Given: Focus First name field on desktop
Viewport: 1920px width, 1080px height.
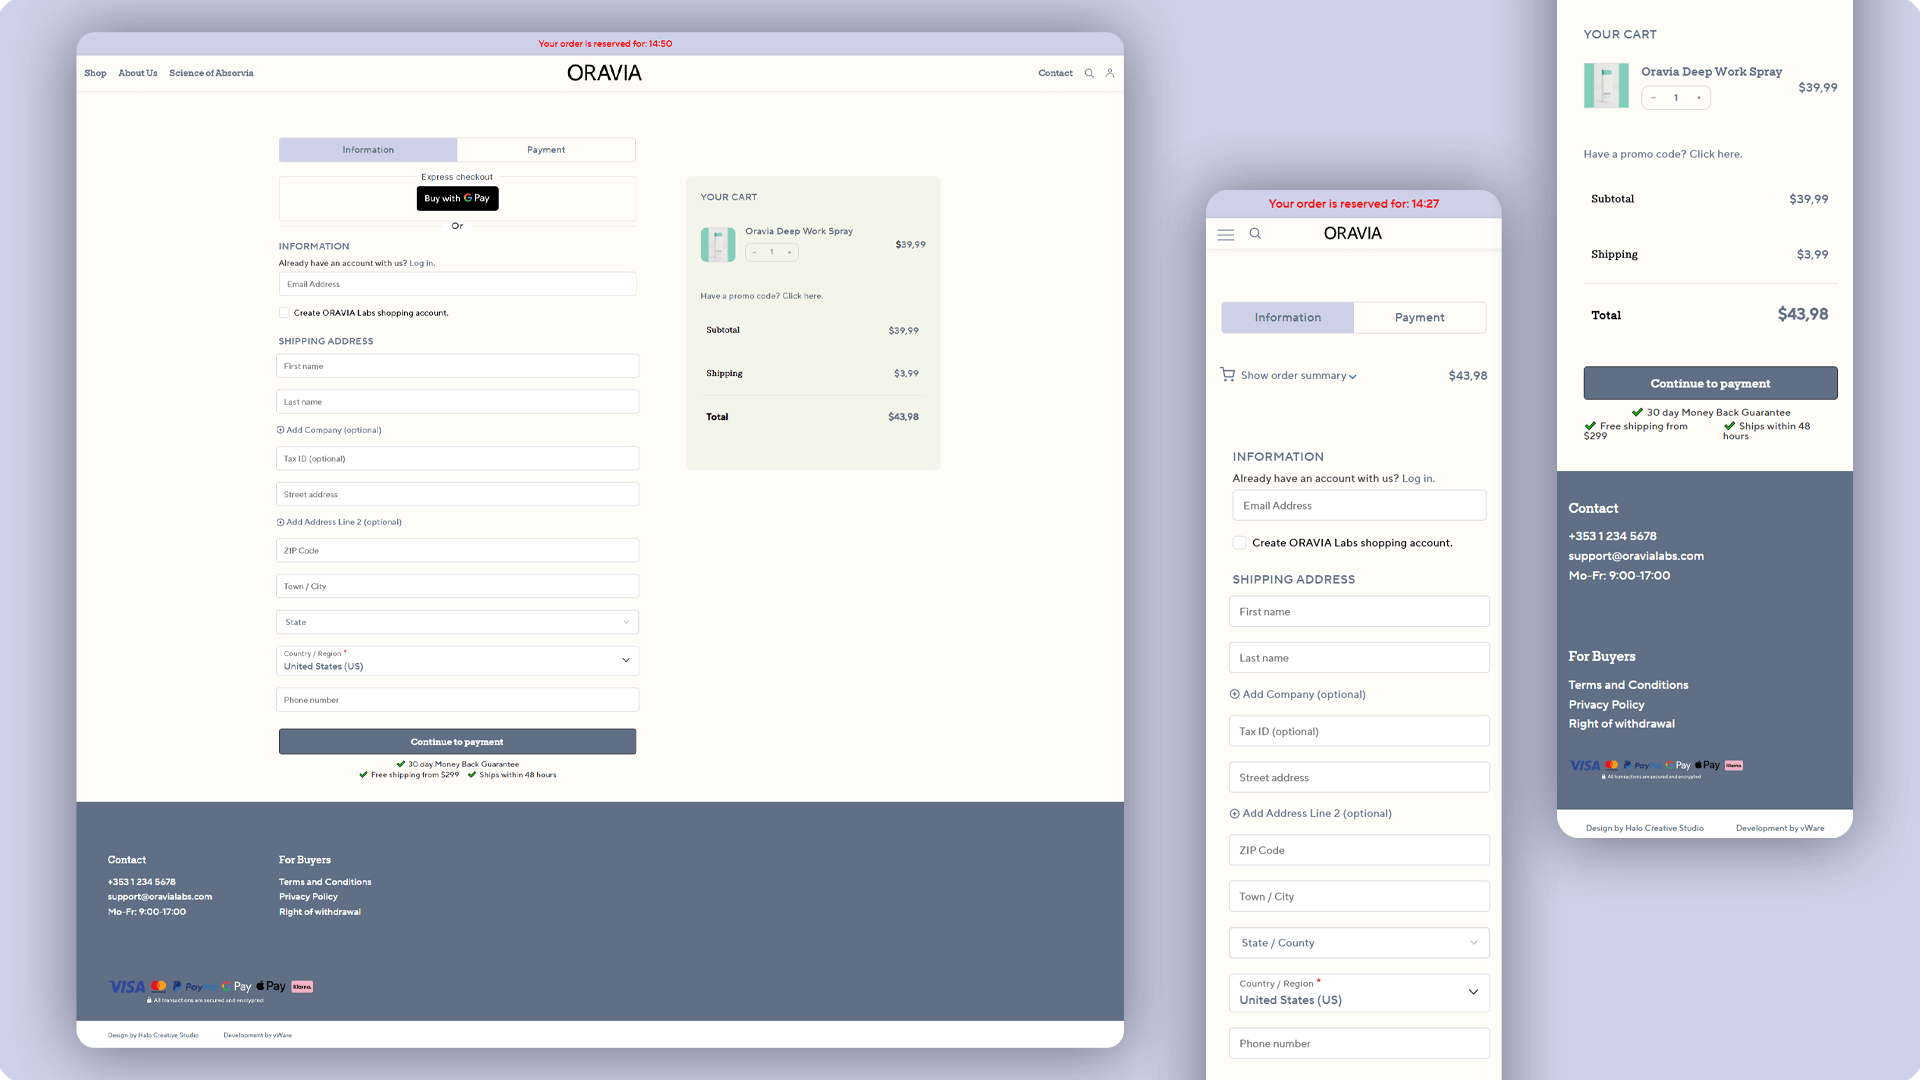Looking at the screenshot, I should [x=457, y=366].
